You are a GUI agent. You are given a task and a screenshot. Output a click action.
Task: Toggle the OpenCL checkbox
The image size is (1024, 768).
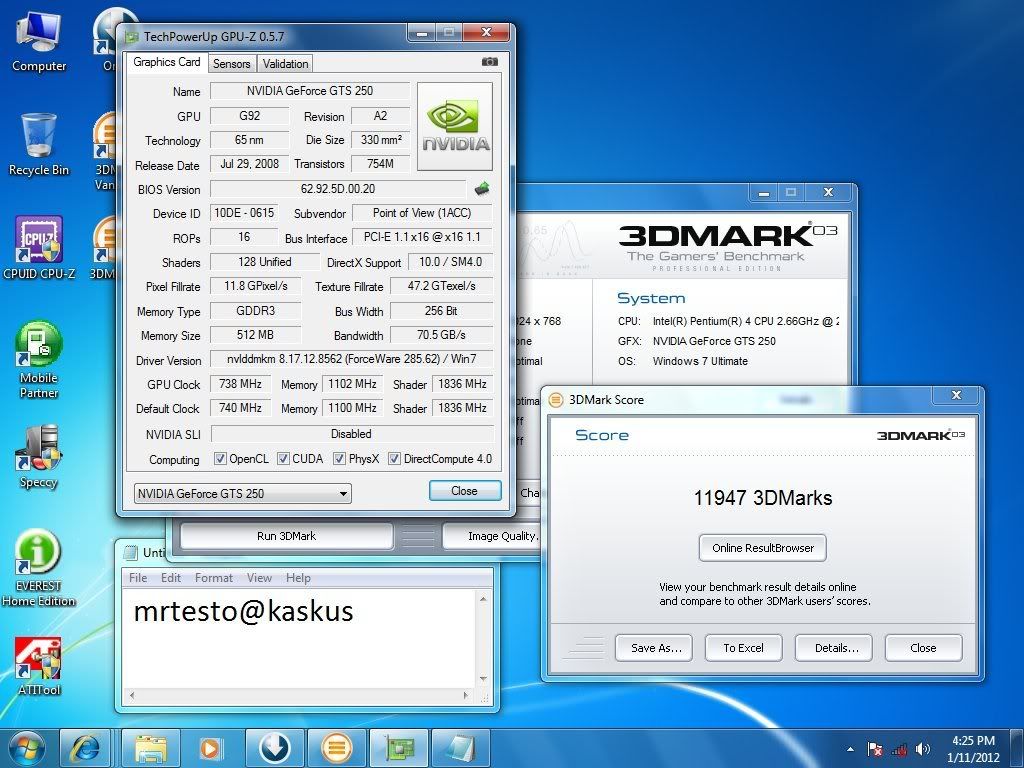click(221, 458)
